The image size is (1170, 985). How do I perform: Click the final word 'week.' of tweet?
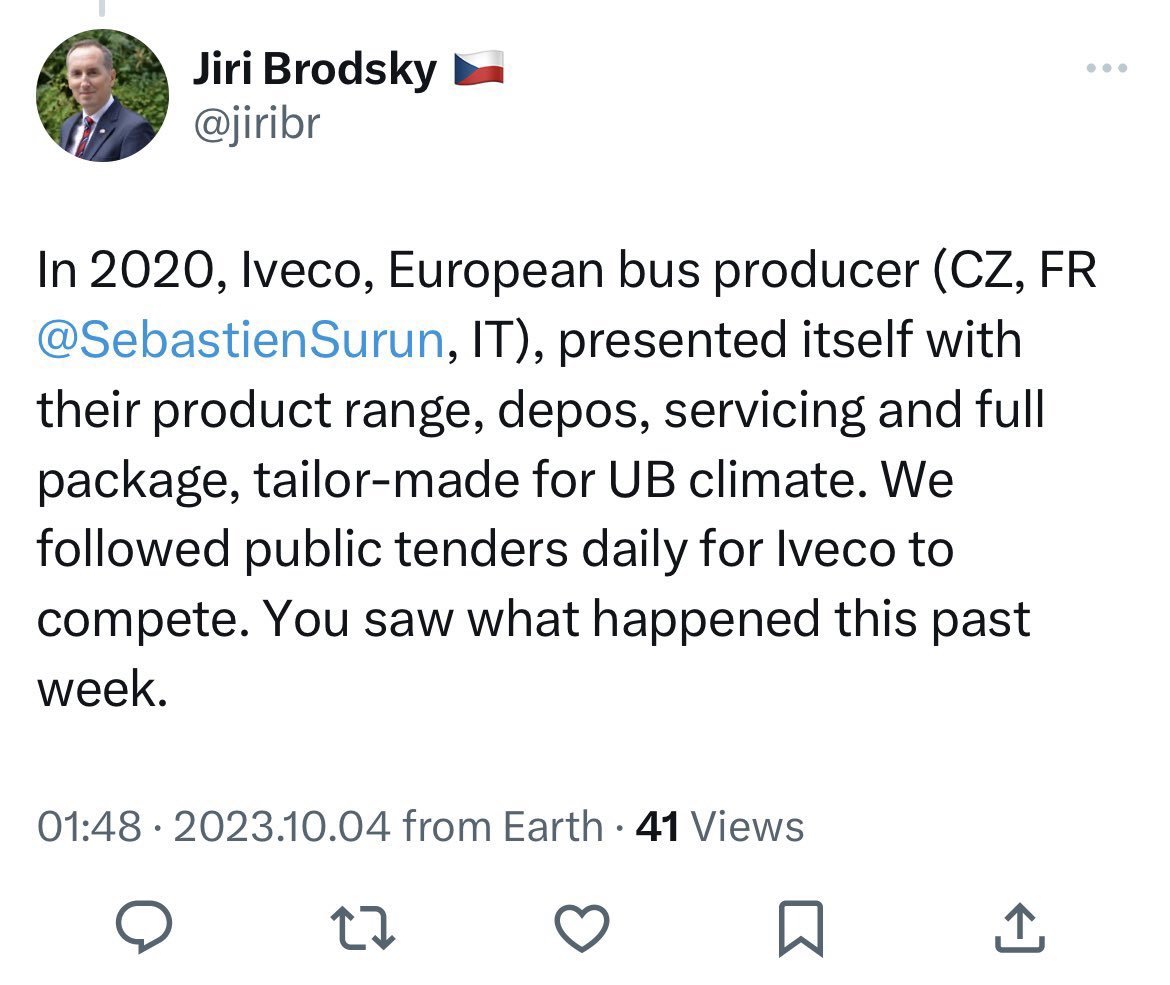click(101, 691)
